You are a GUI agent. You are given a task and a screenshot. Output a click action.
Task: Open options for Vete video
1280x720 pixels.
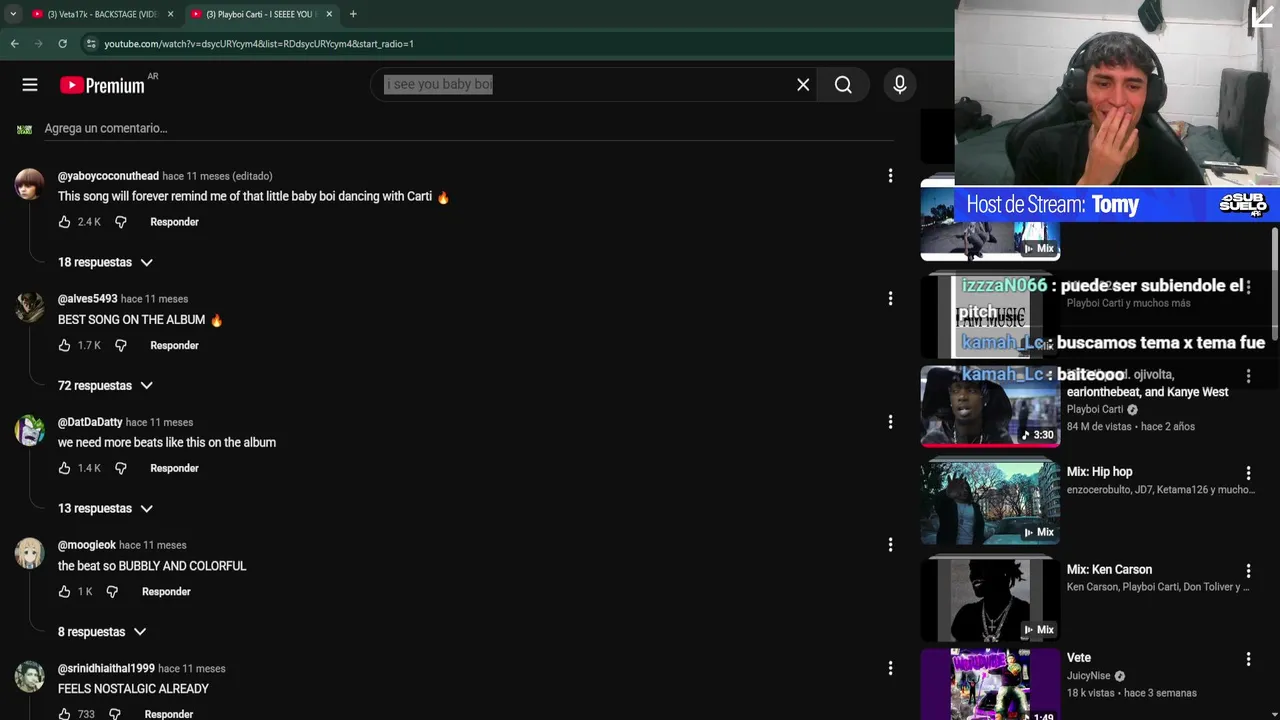pyautogui.click(x=1248, y=659)
